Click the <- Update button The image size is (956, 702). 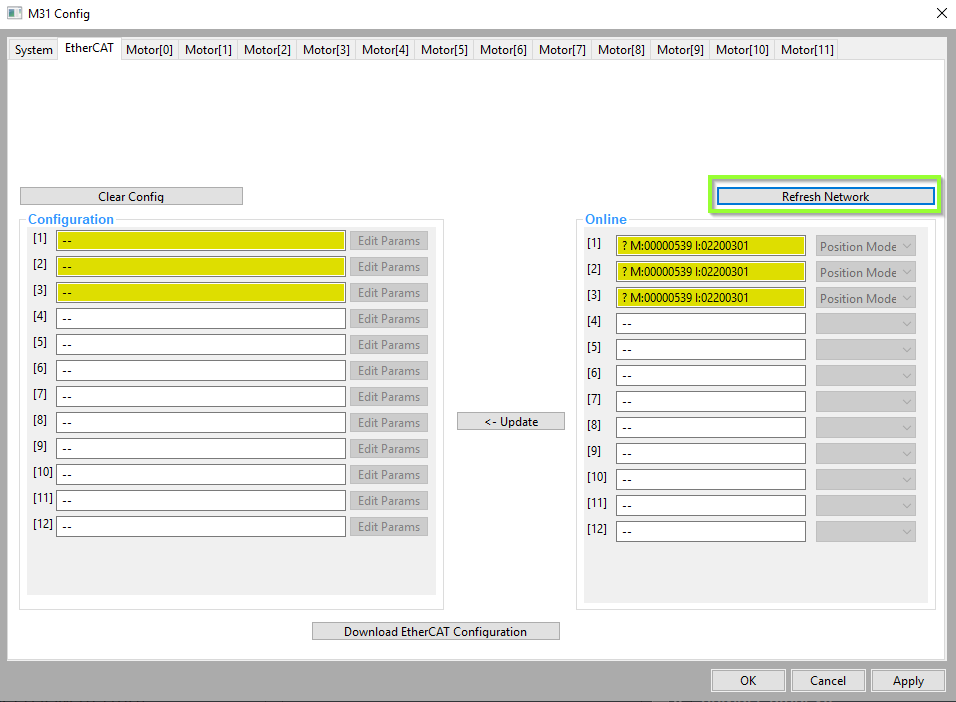[511, 421]
